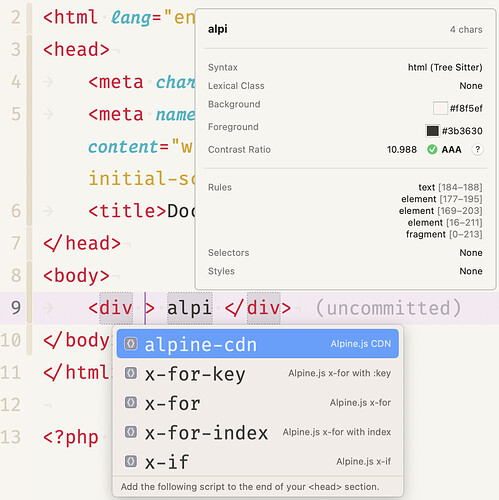
Task: Click the alpi text in editor
Action: coord(189,308)
